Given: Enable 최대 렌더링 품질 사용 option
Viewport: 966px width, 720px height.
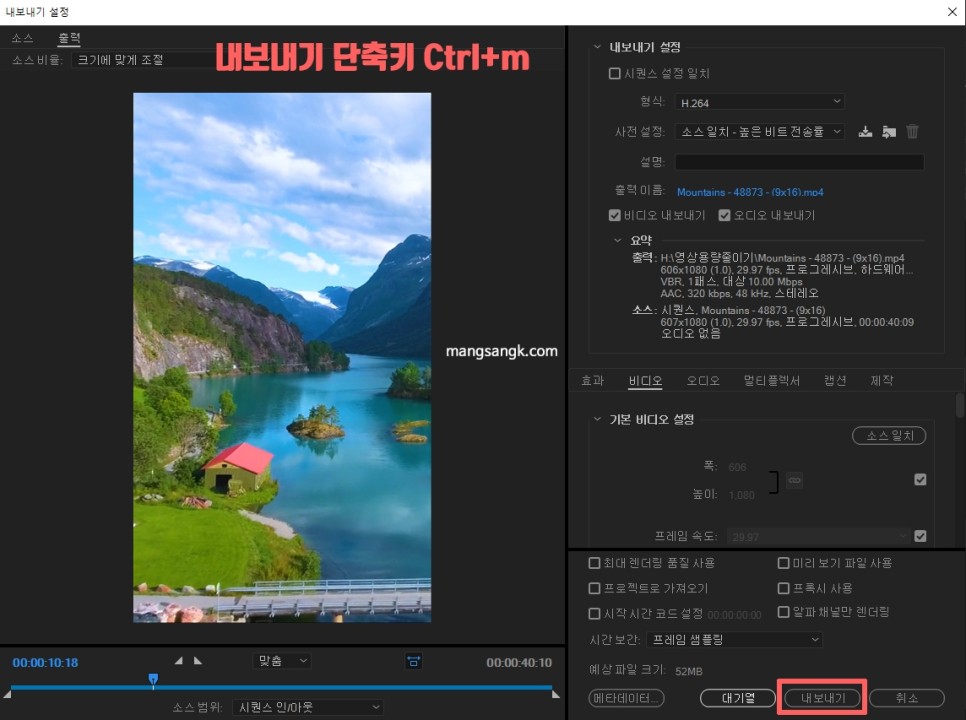Looking at the screenshot, I should pos(592,562).
